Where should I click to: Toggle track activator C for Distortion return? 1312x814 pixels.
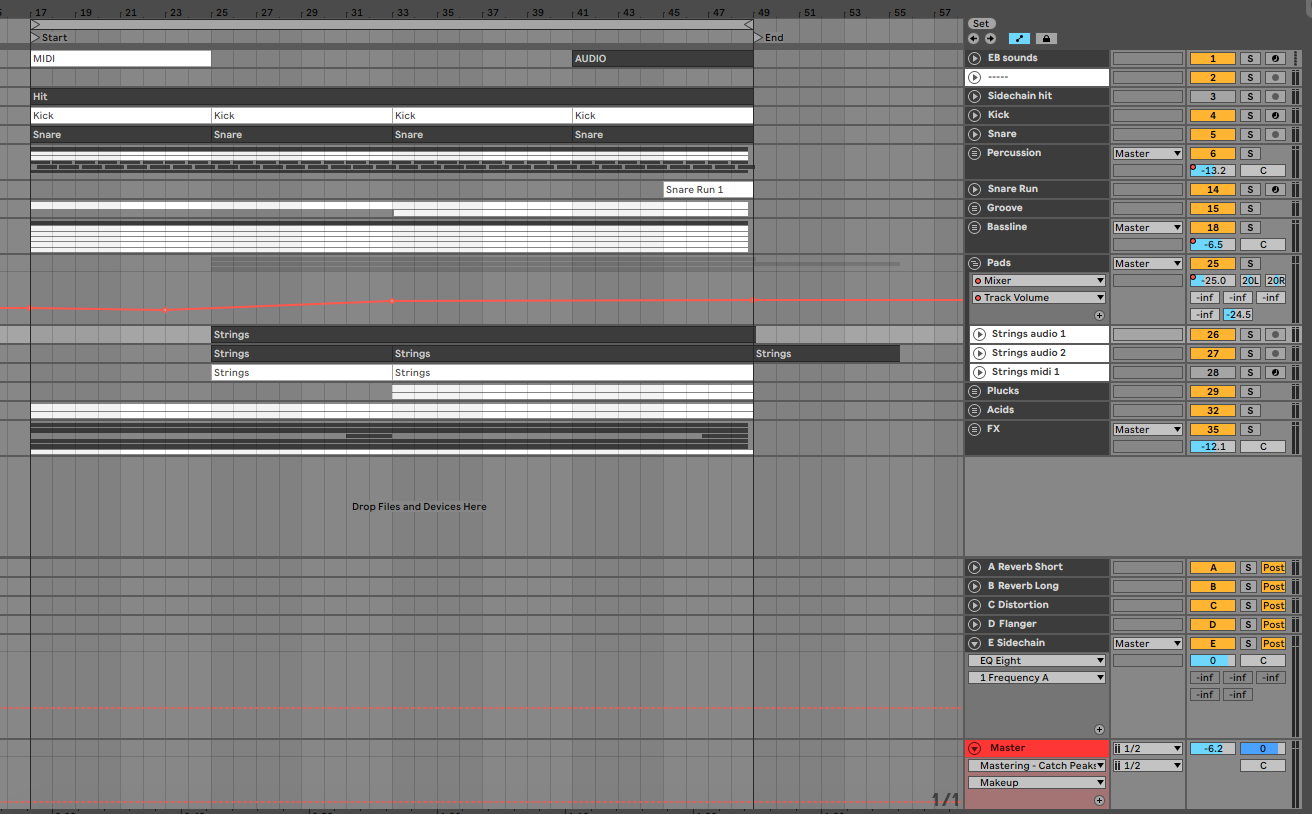pos(1213,605)
